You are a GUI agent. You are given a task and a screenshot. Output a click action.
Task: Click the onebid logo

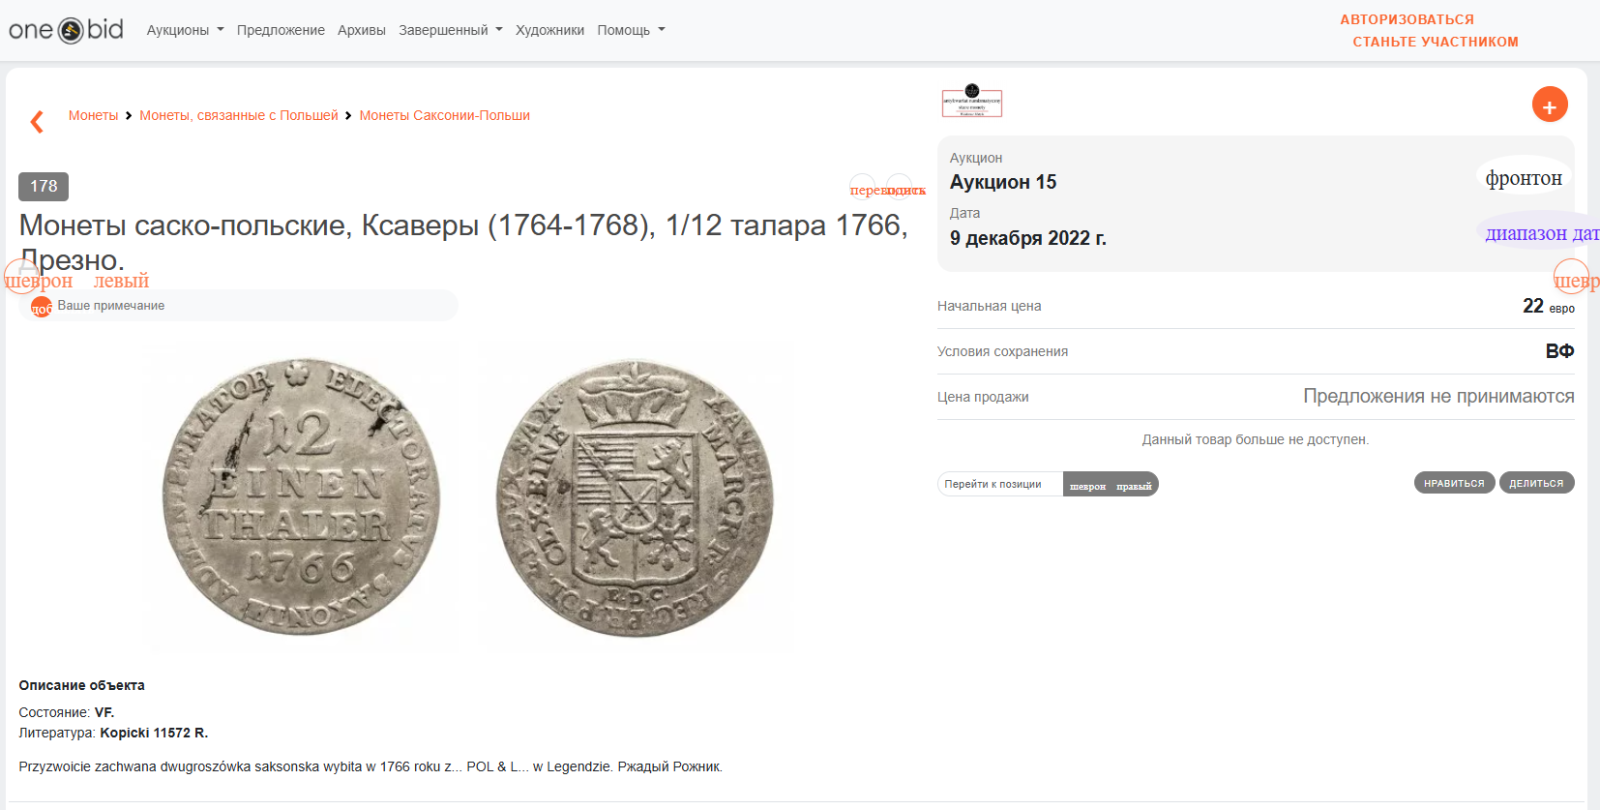pyautogui.click(x=66, y=30)
